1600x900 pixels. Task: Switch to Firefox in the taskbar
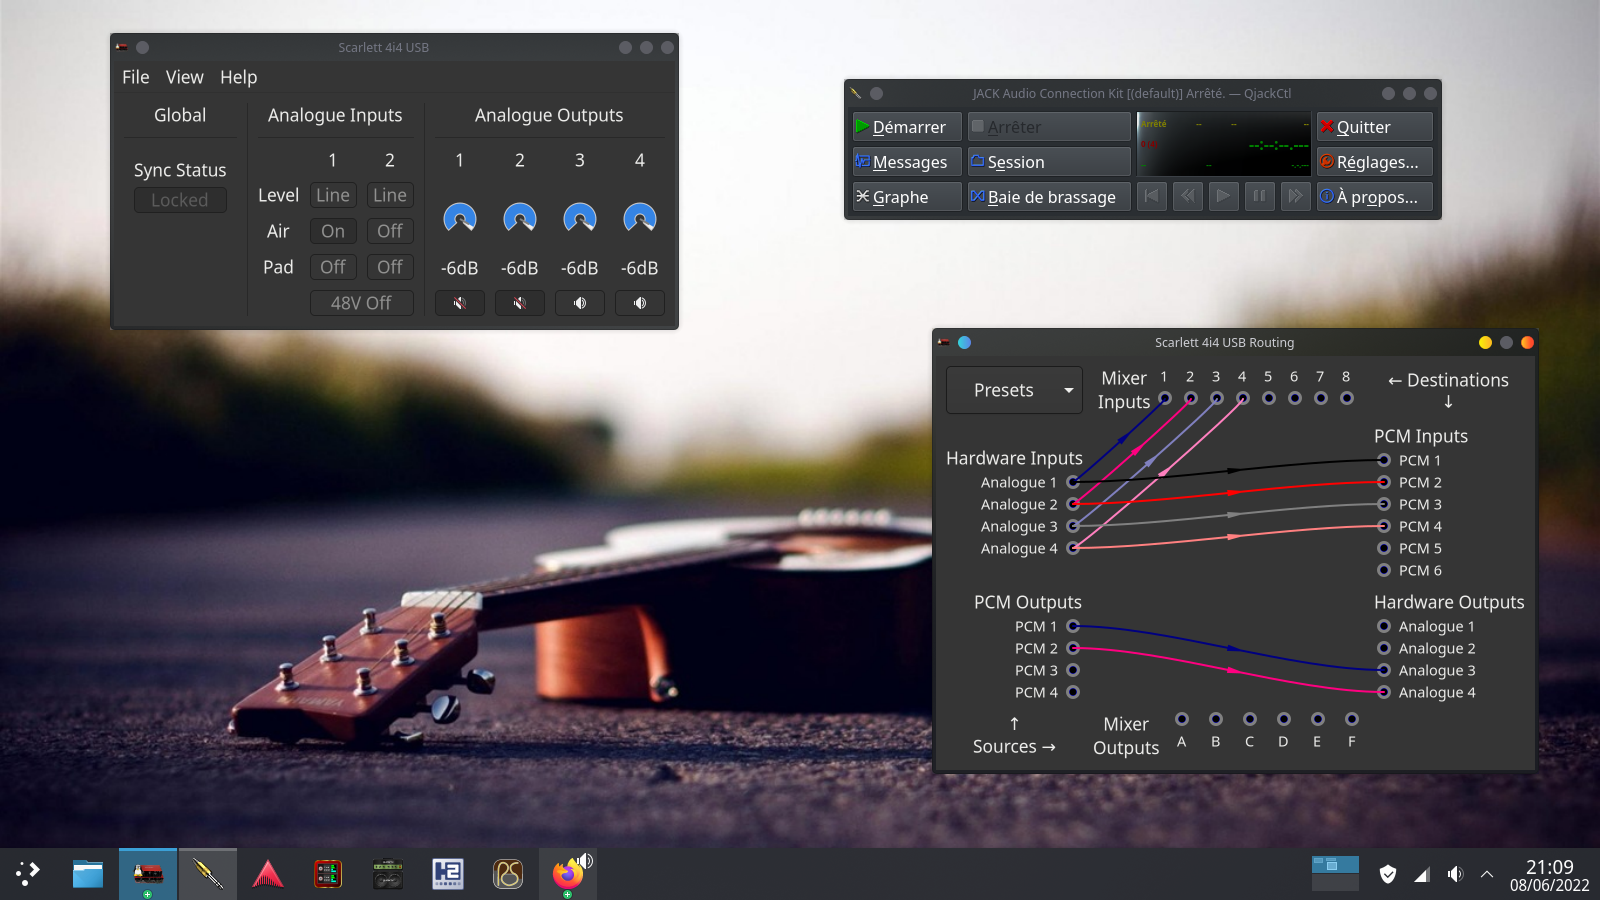tap(568, 874)
